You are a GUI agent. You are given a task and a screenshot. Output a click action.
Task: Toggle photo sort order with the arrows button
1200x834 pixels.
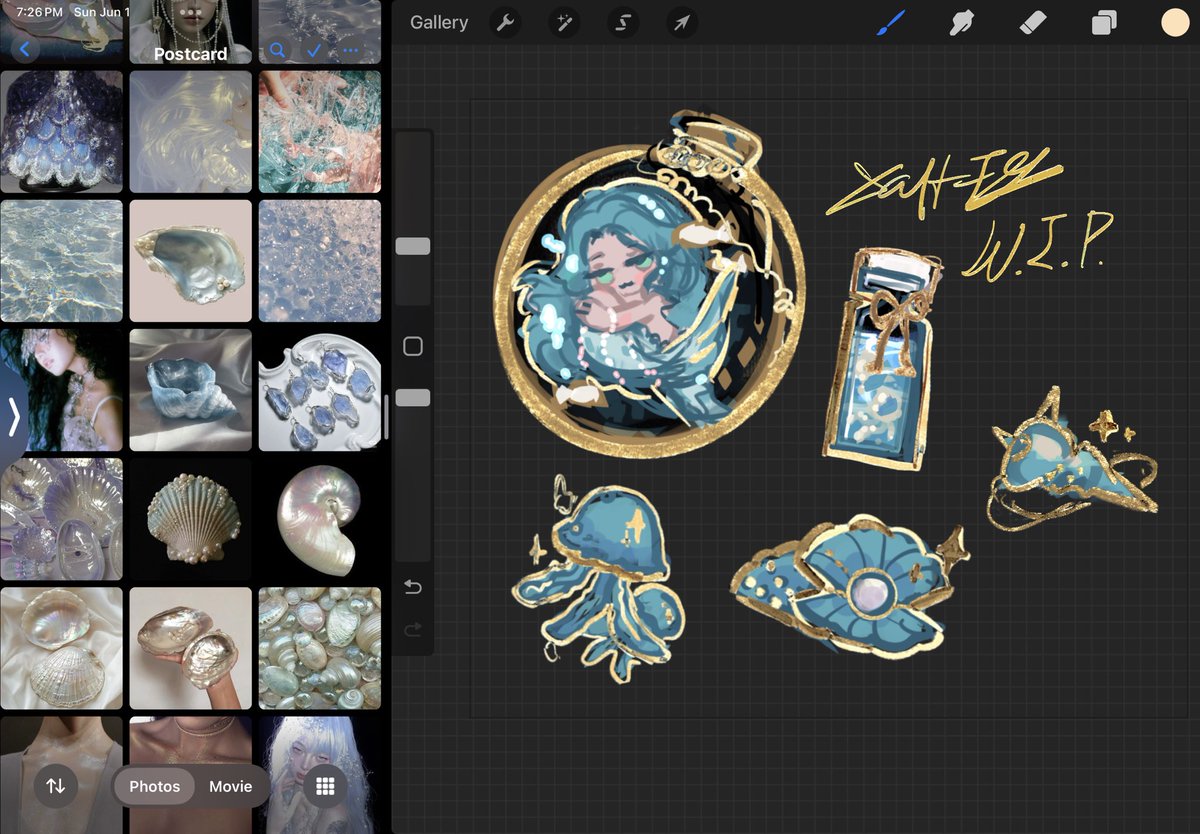56,786
